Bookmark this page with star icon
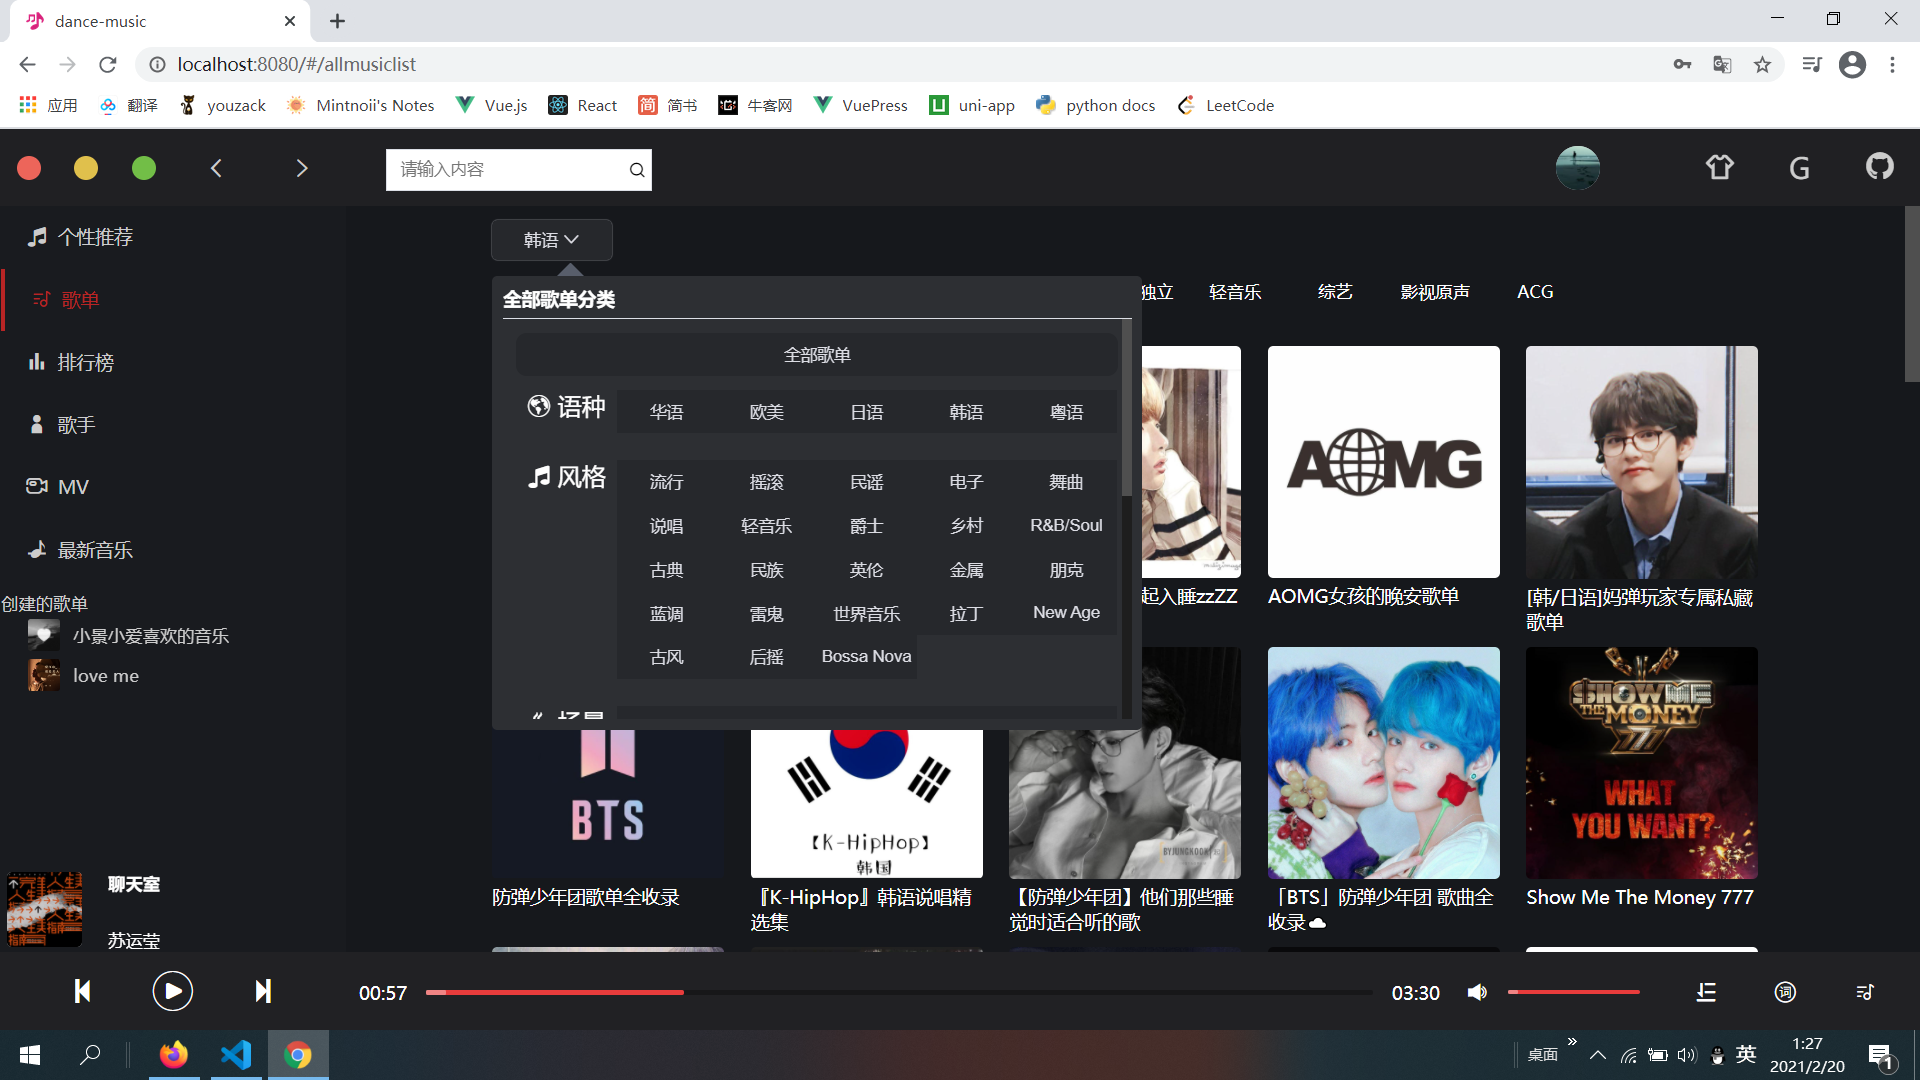The width and height of the screenshot is (1920, 1080). pyautogui.click(x=1762, y=64)
